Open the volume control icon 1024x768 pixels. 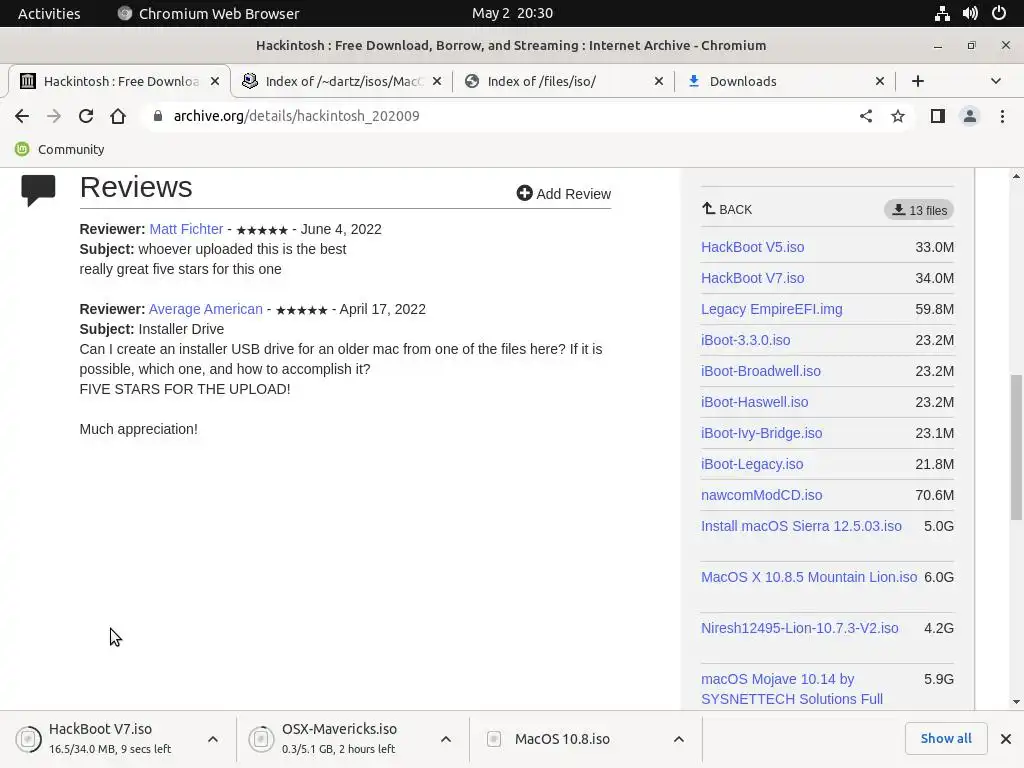coord(970,14)
